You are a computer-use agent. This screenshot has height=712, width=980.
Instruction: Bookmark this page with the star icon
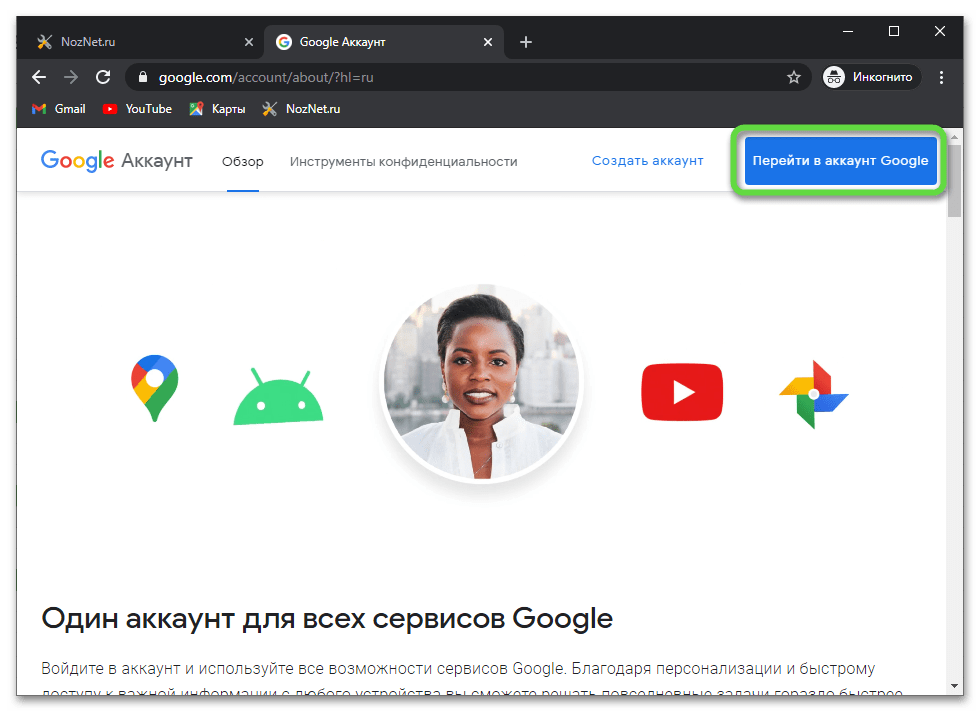[793, 77]
